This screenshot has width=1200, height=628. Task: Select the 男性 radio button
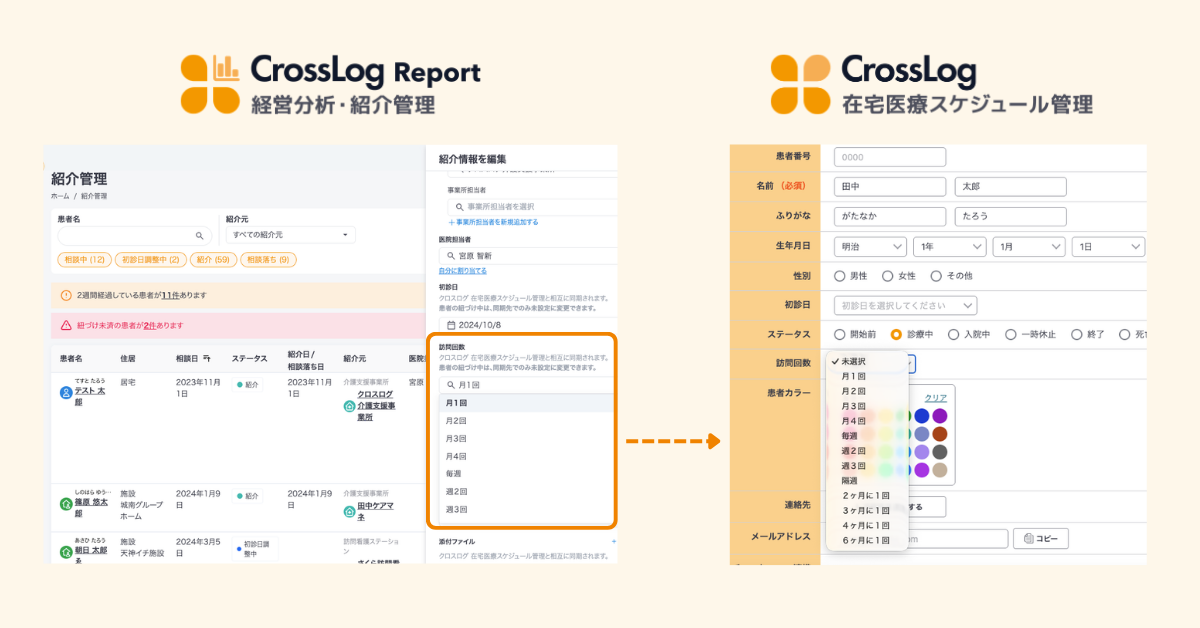point(840,276)
